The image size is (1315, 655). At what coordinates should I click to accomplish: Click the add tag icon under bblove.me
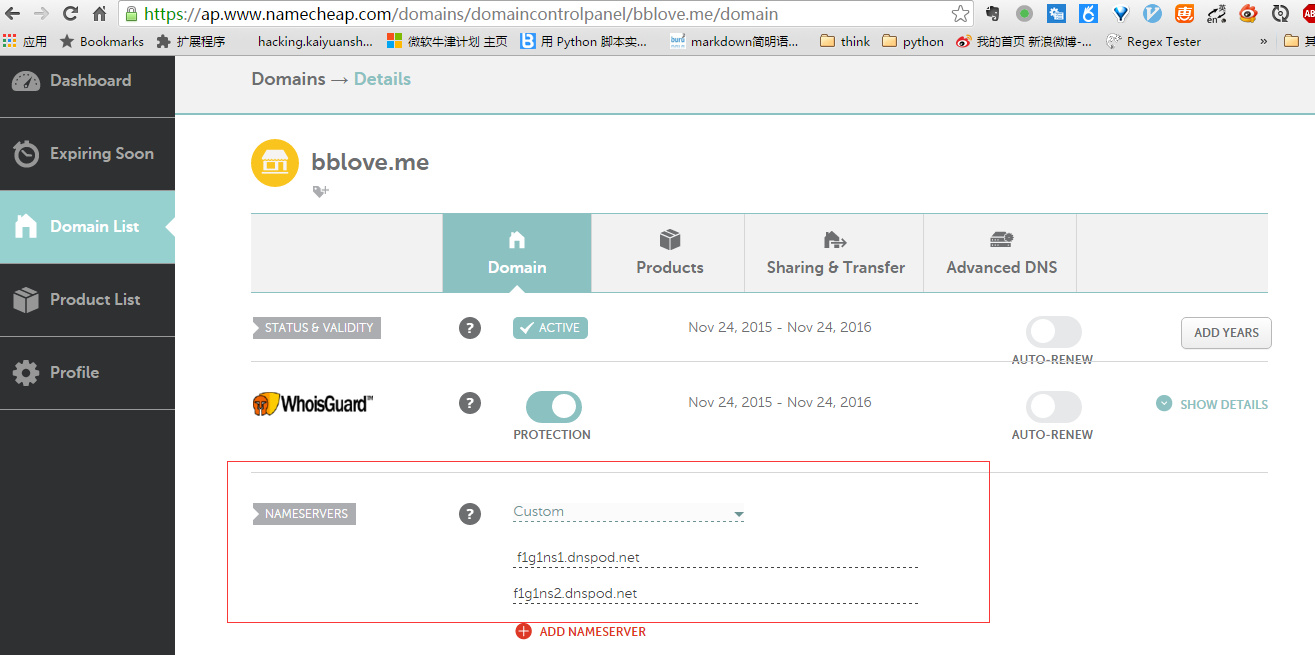point(320,191)
